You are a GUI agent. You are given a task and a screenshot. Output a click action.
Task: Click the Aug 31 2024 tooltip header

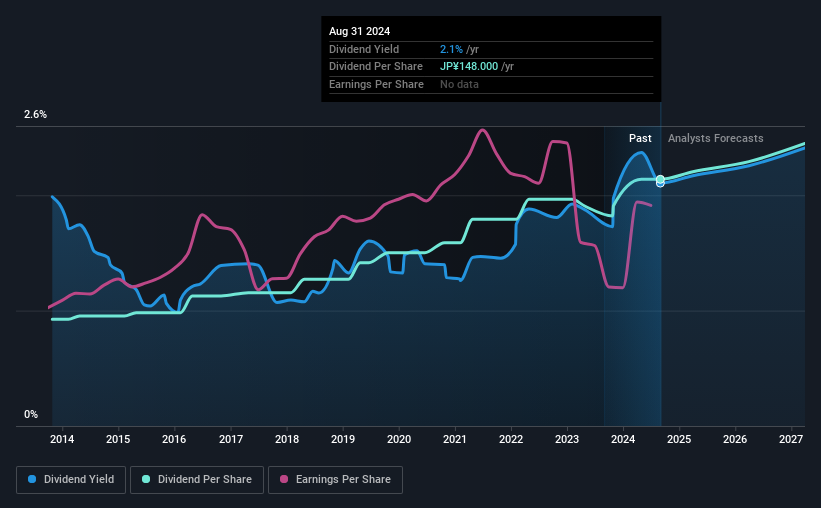[x=359, y=31]
